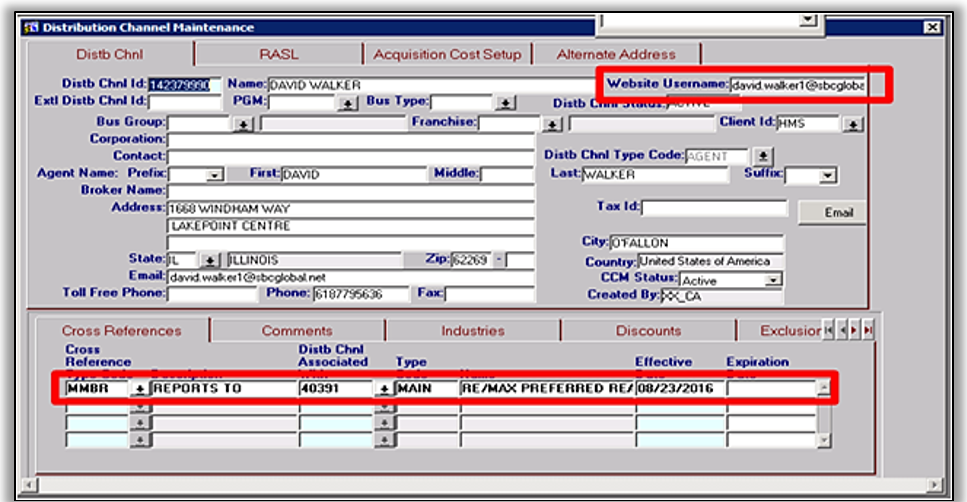
Task: Open the MMBR cross reference lookup button
Action: pos(140,389)
